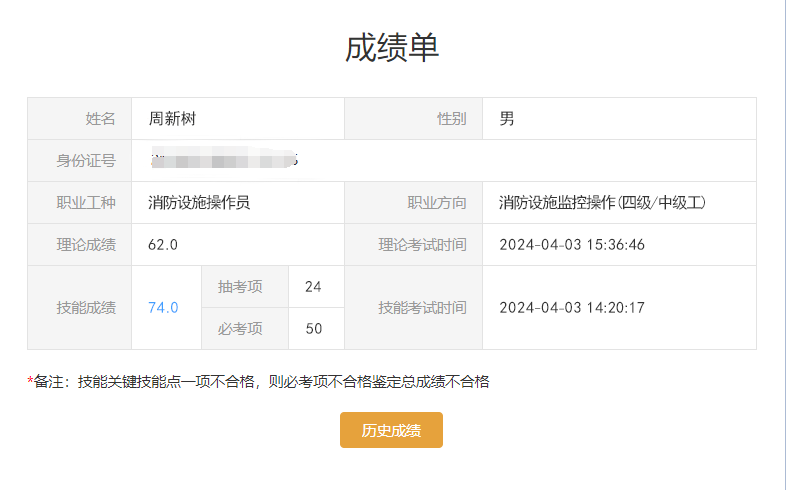
Task: Click the 抽考项 score 24
Action: click(313, 286)
